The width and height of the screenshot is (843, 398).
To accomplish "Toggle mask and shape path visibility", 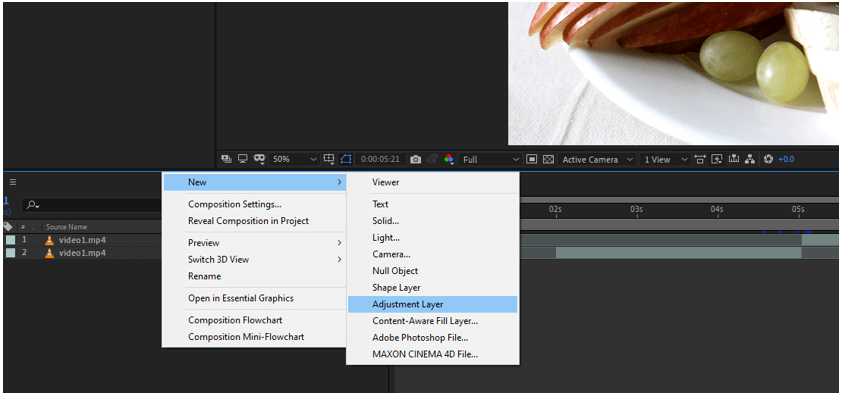I will click(346, 159).
